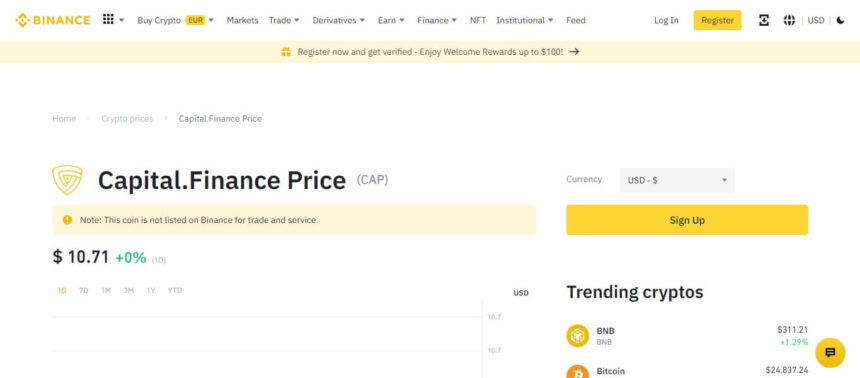Click the +0% change value
The width and height of the screenshot is (860, 378).
pyautogui.click(x=131, y=257)
